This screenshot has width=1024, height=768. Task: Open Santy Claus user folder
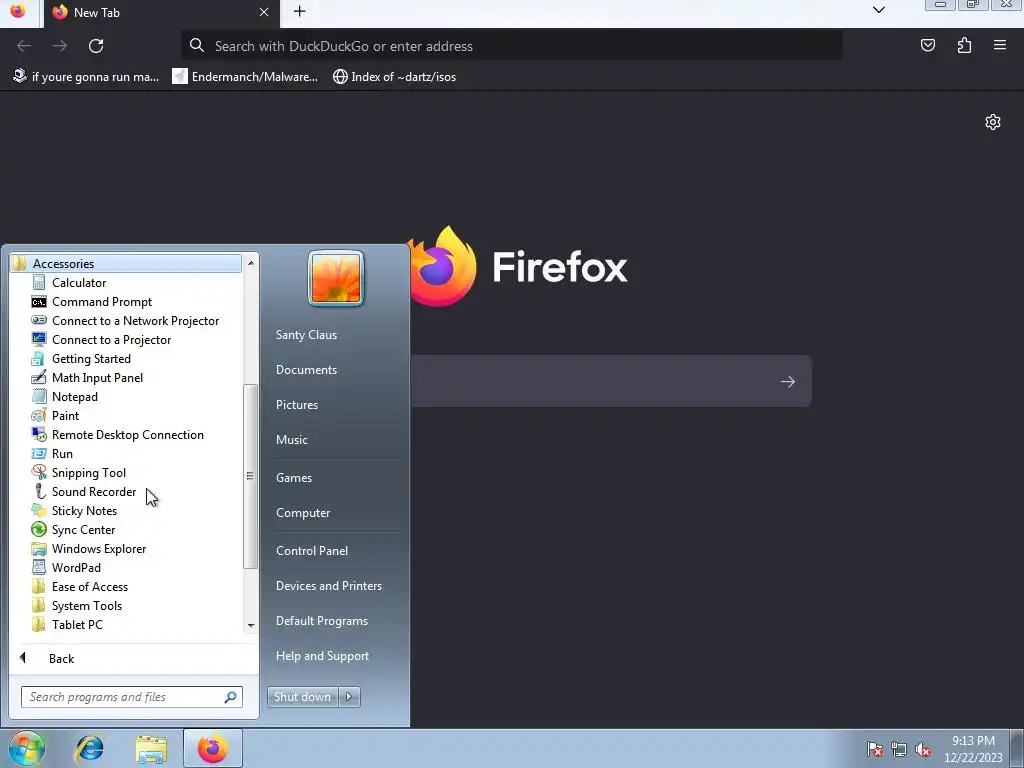point(306,334)
